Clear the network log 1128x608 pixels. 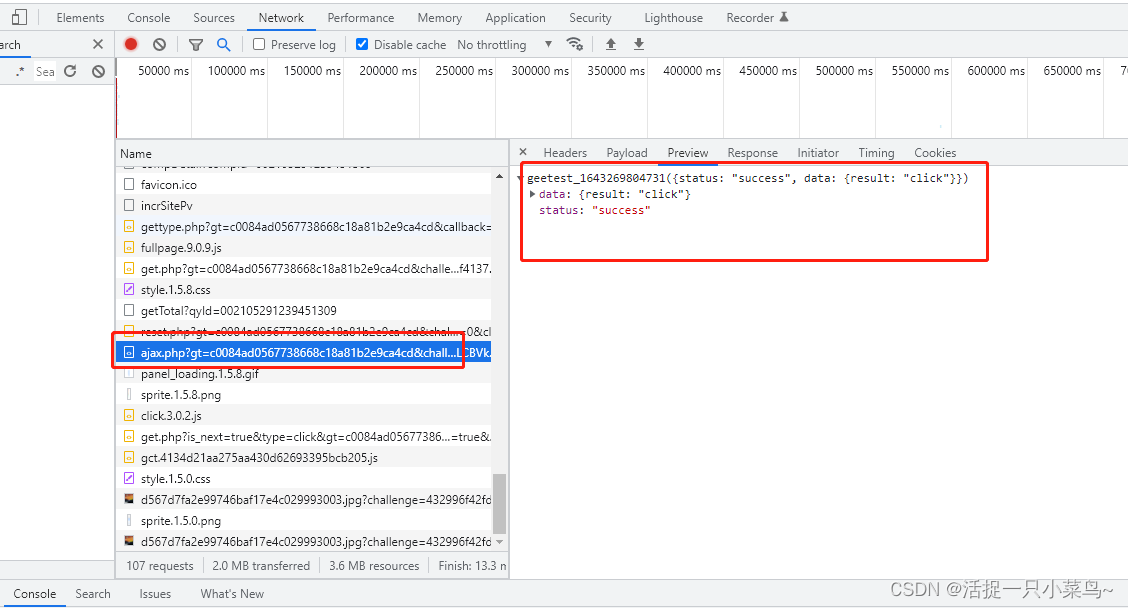tap(159, 45)
